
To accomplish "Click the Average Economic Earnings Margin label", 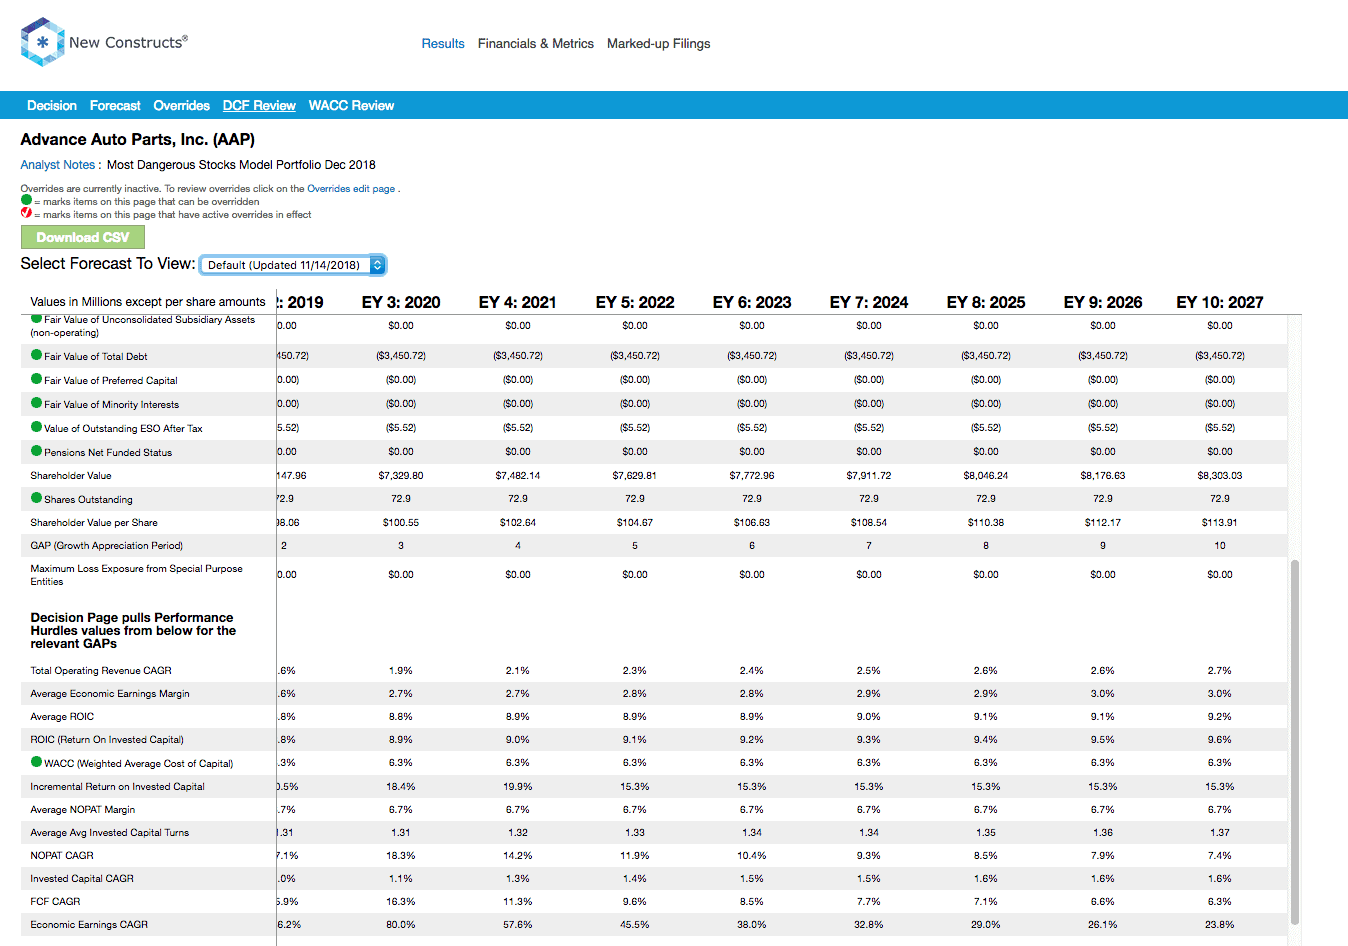I will [110, 693].
